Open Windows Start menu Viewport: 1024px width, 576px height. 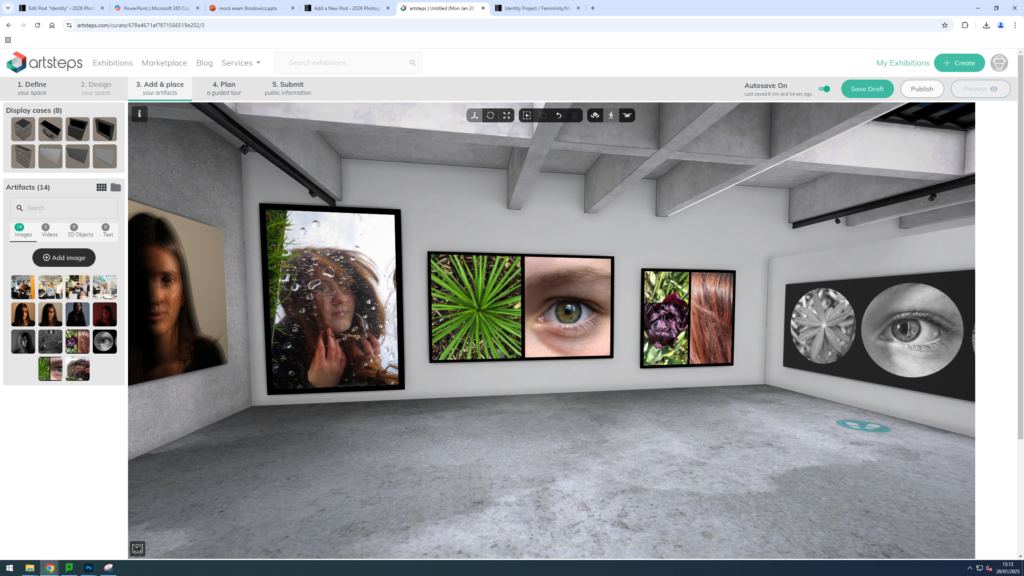[9, 568]
